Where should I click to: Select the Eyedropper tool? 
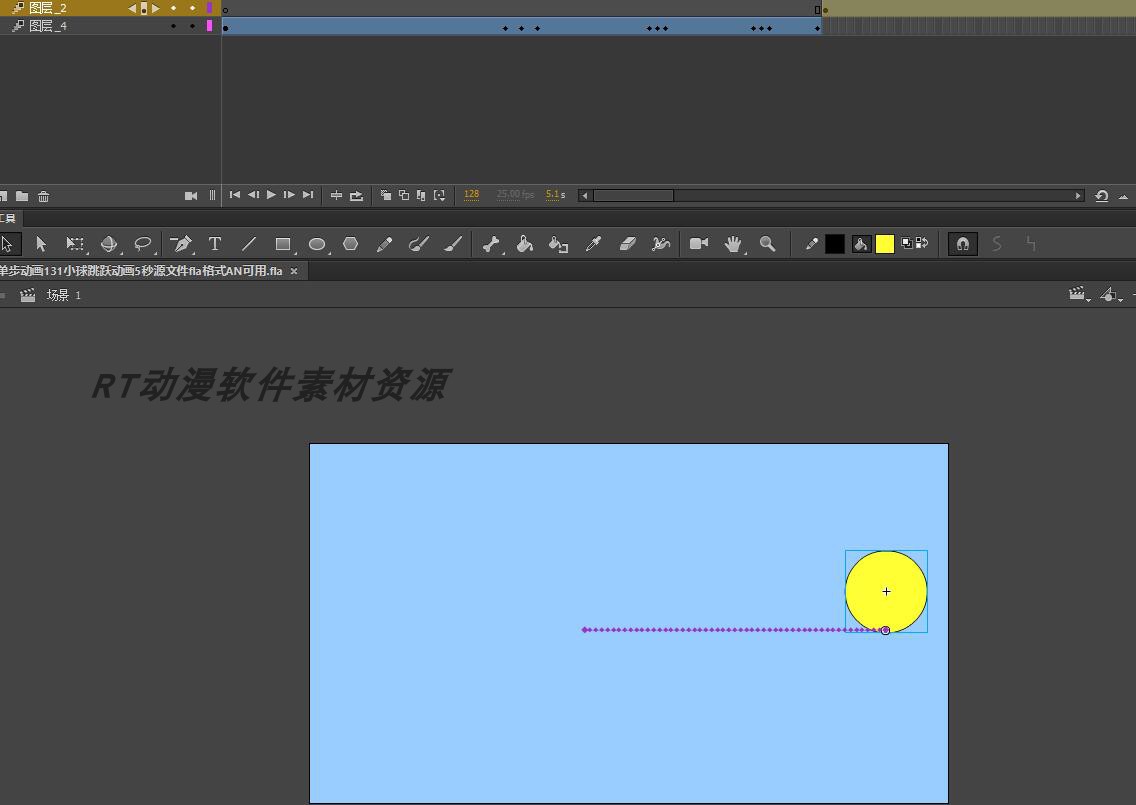click(x=593, y=244)
